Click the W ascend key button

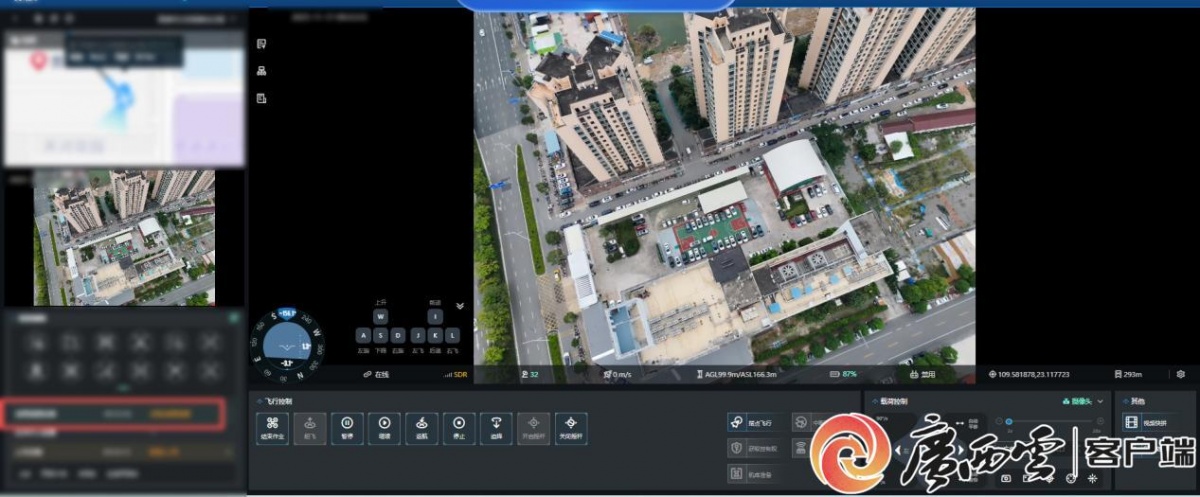coord(380,316)
